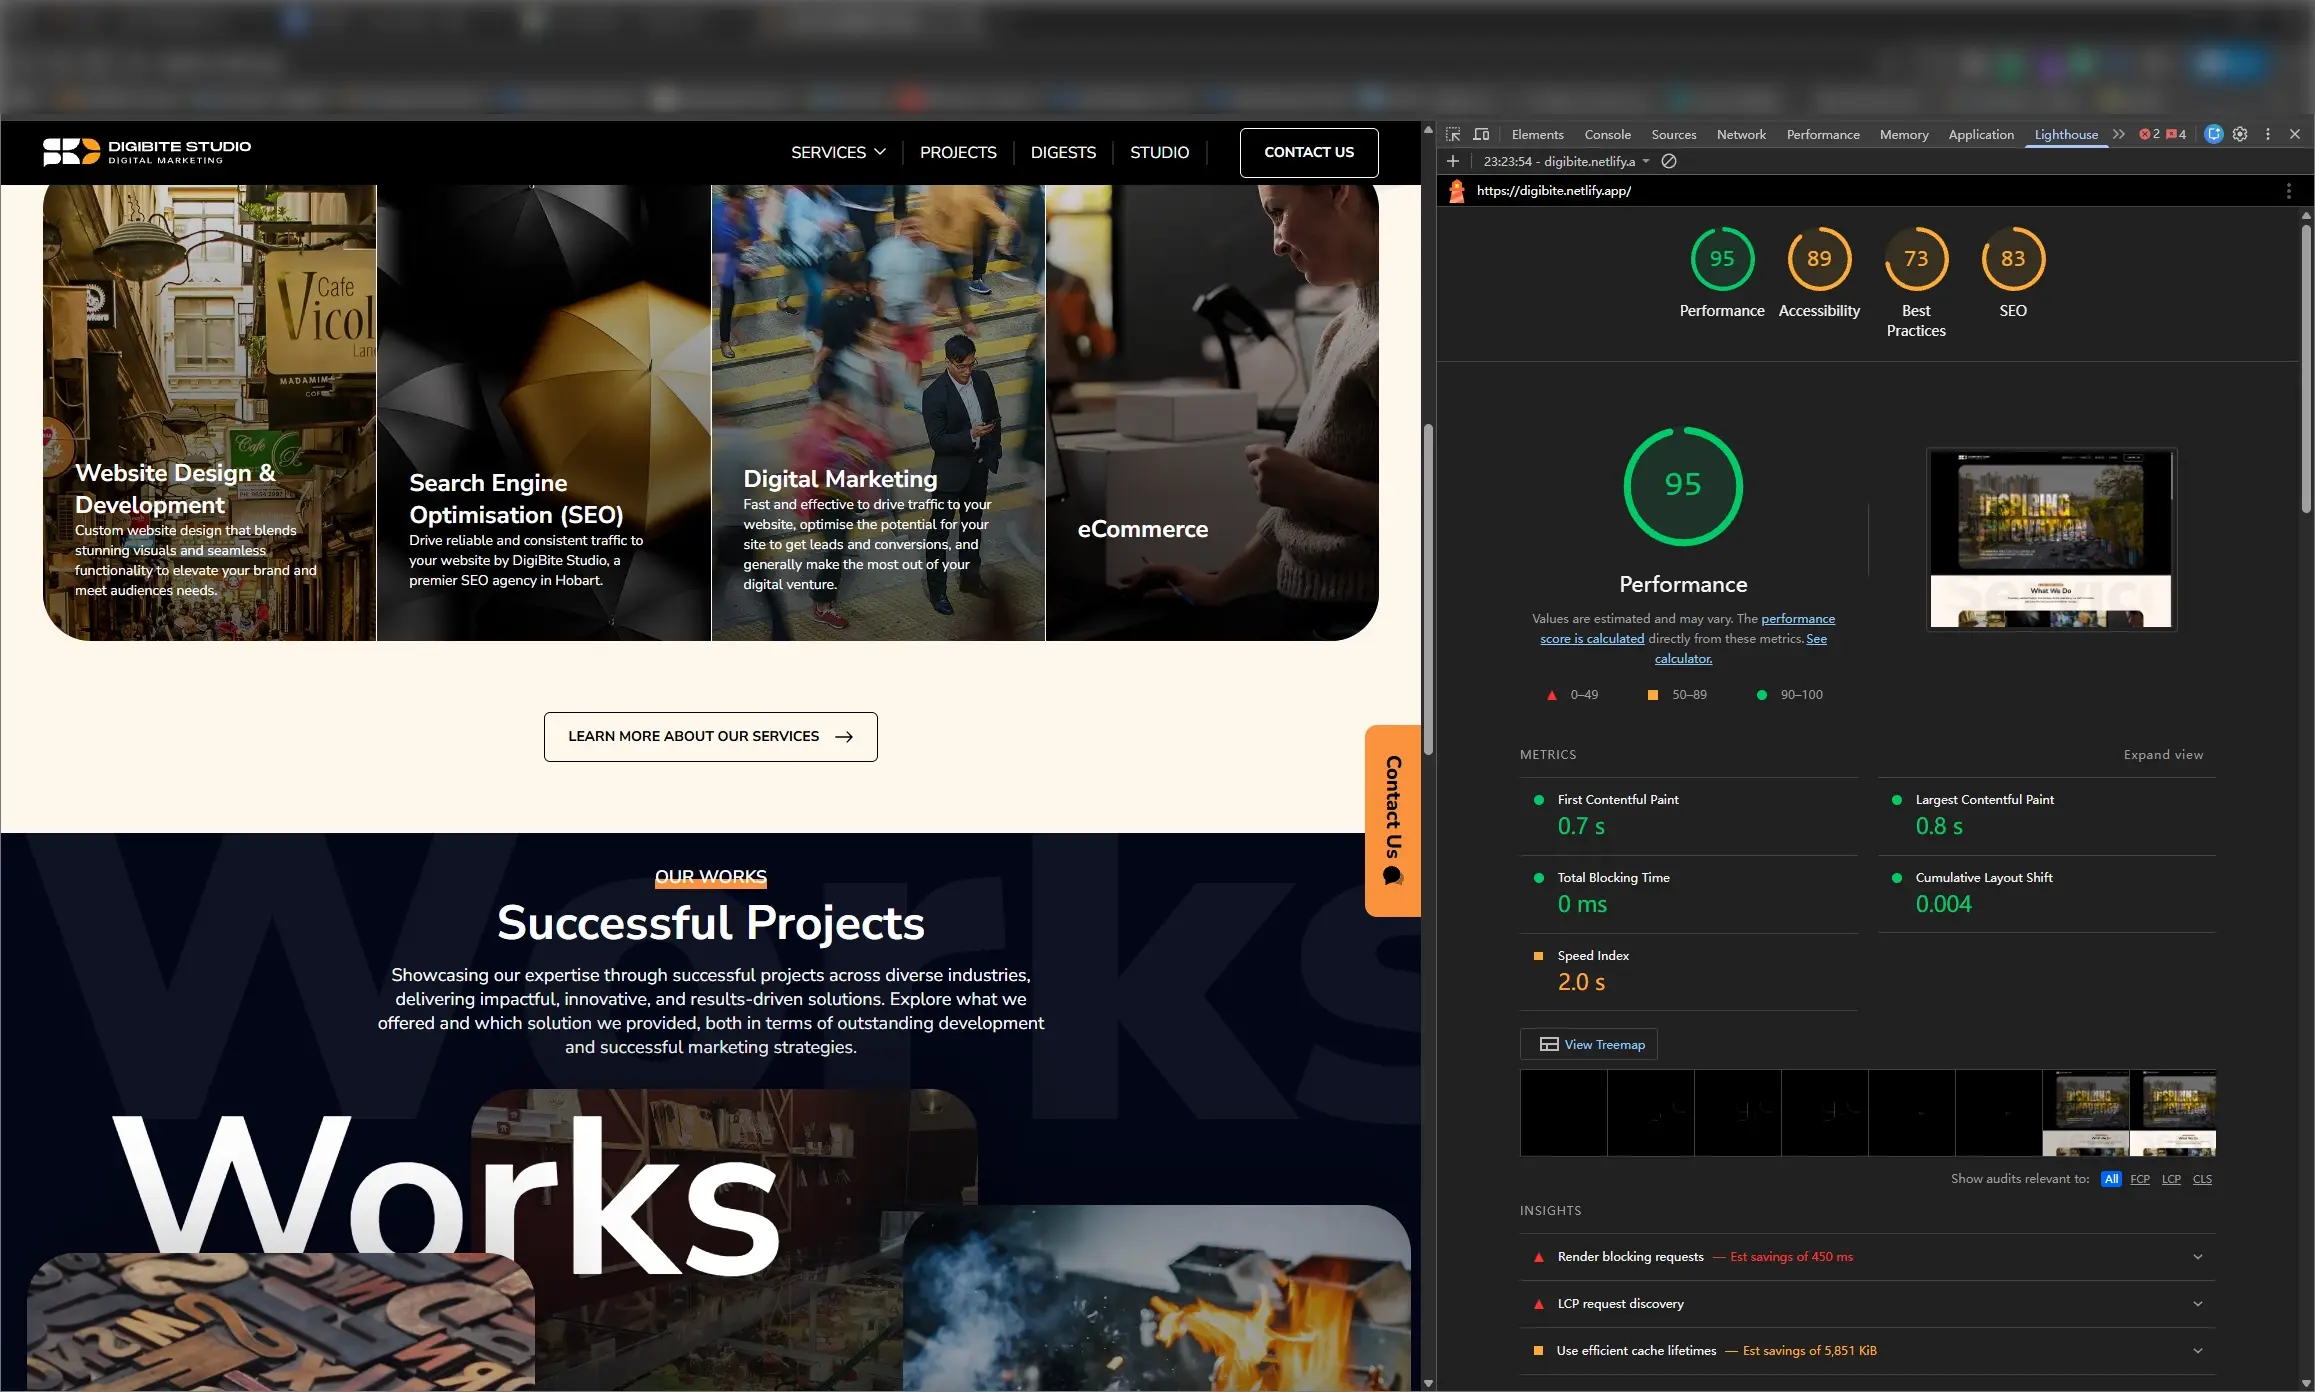Start a new Lighthouse report with plus icon

point(1453,161)
